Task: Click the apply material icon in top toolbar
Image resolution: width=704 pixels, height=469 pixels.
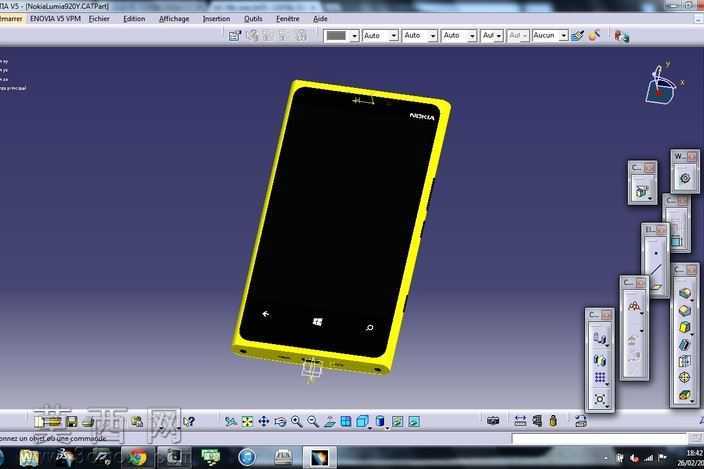Action: 622,36
